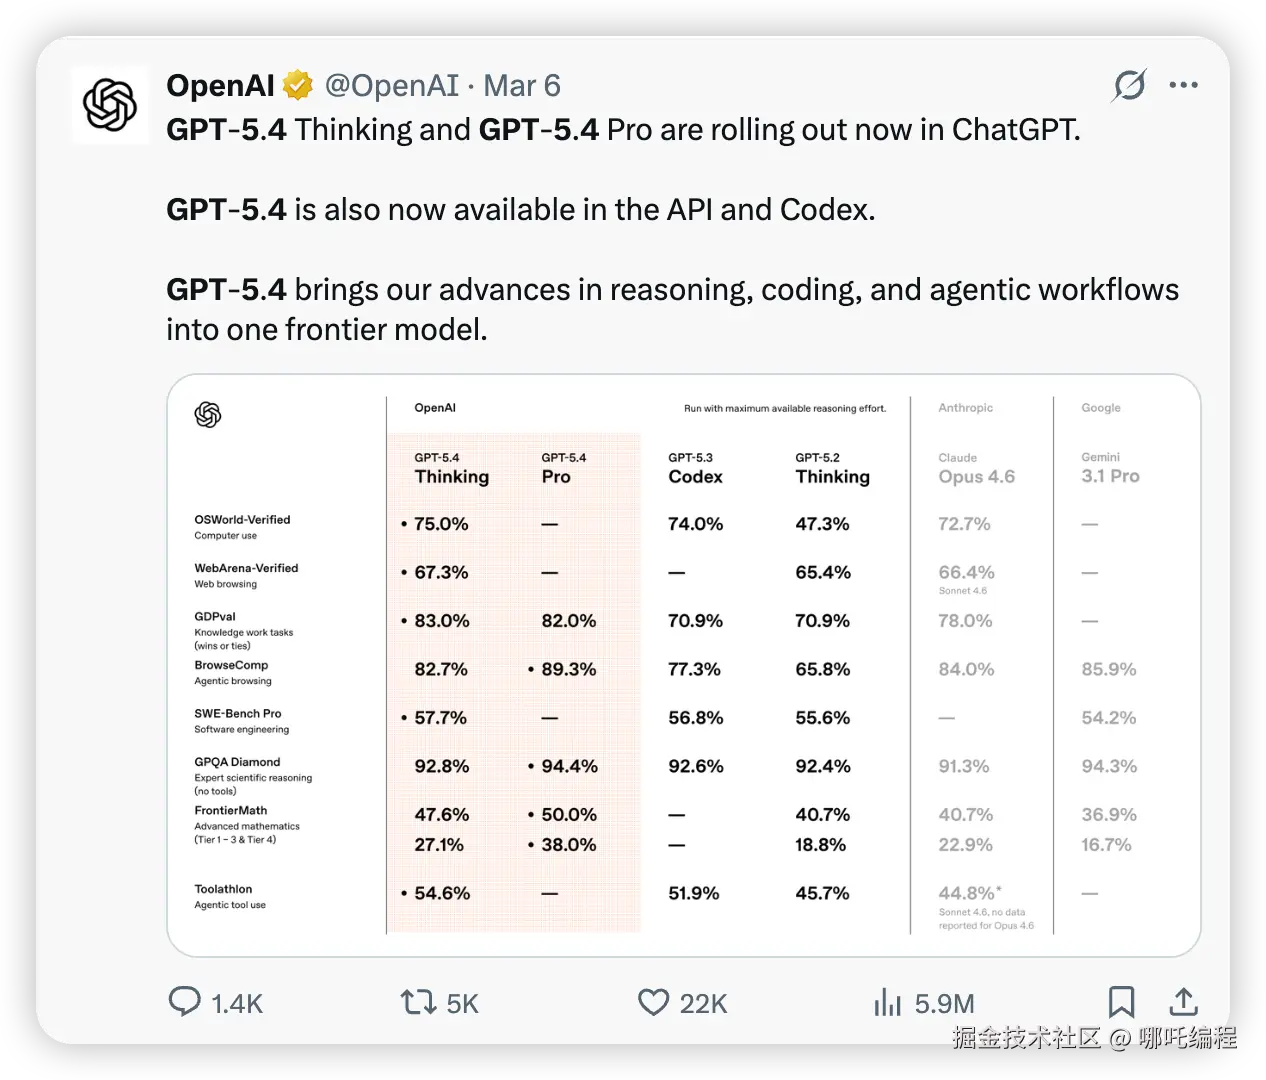Click the 5.9M views count

(x=944, y=1003)
